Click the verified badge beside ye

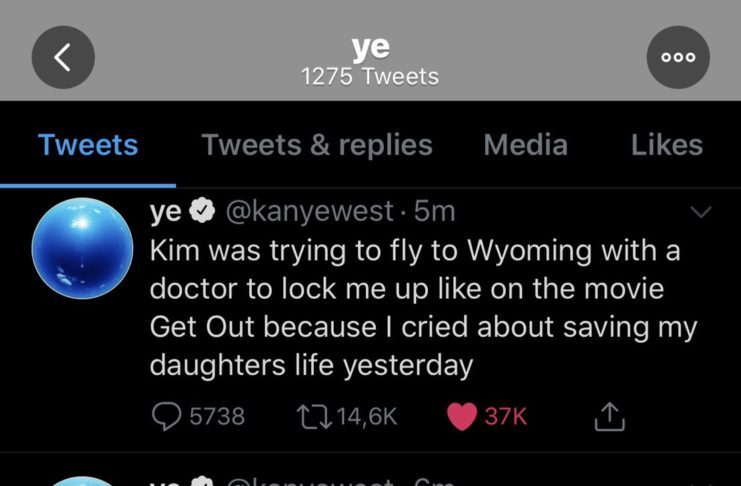(x=200, y=212)
